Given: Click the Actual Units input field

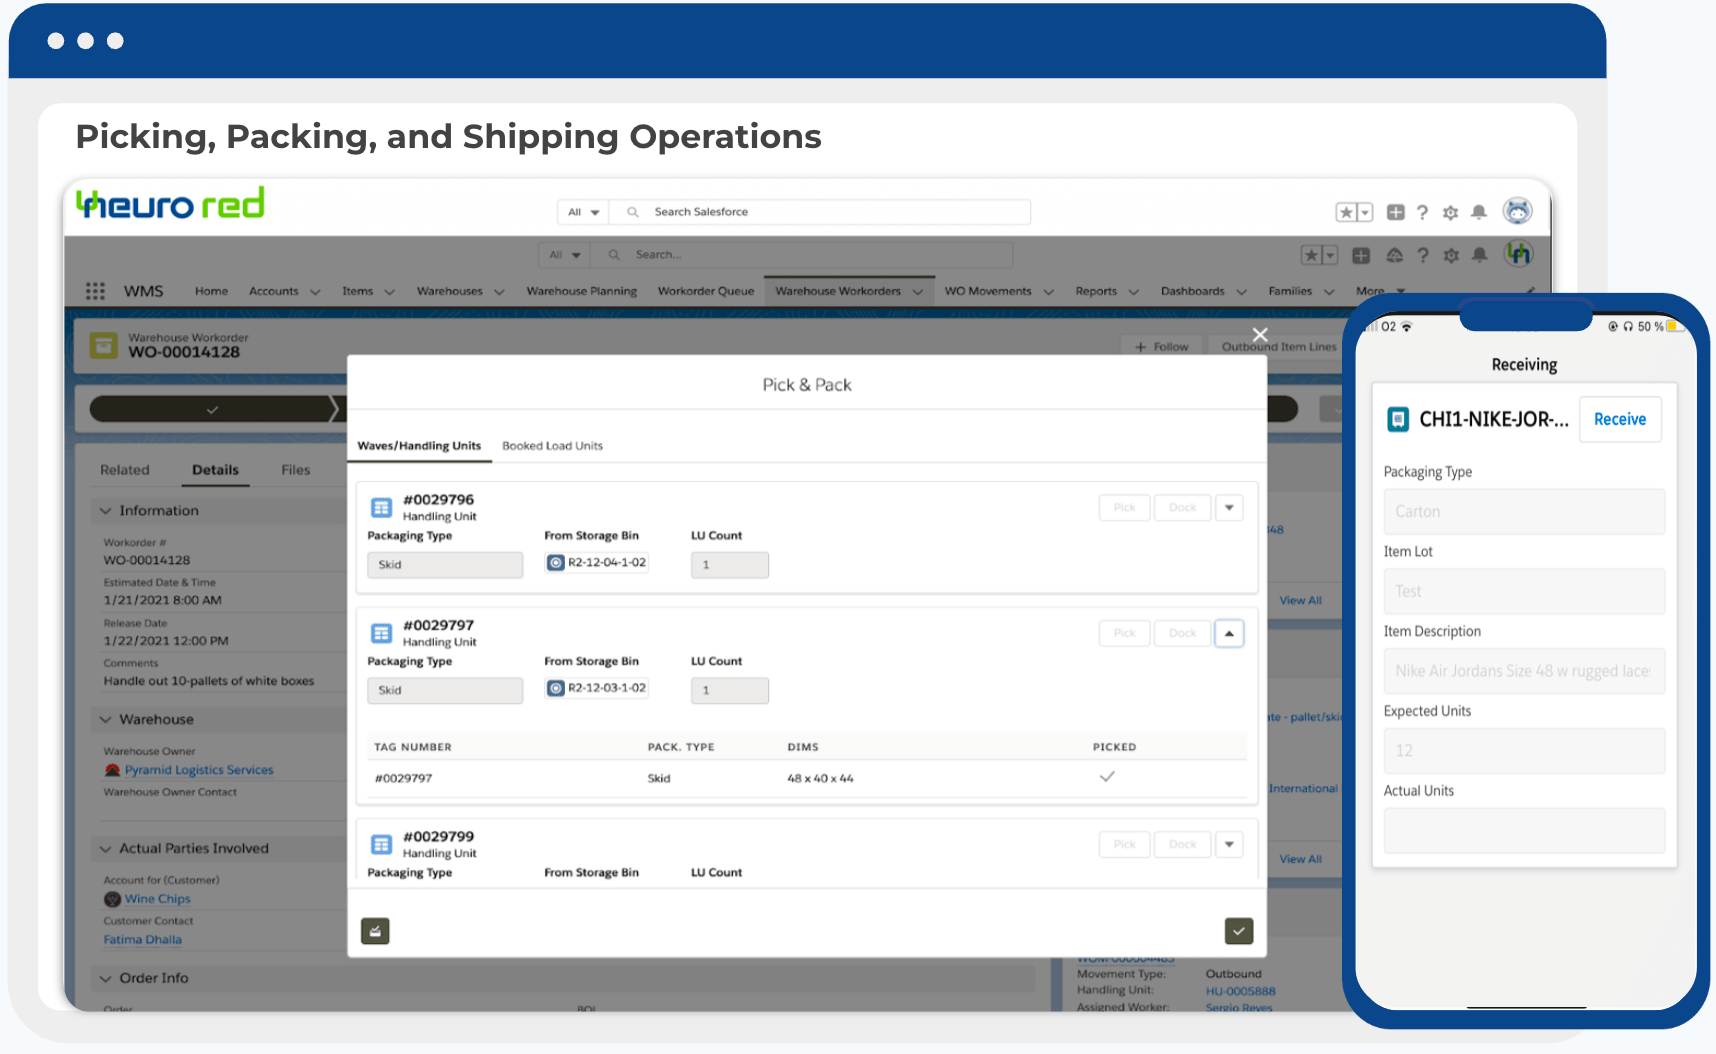Looking at the screenshot, I should pos(1523,830).
